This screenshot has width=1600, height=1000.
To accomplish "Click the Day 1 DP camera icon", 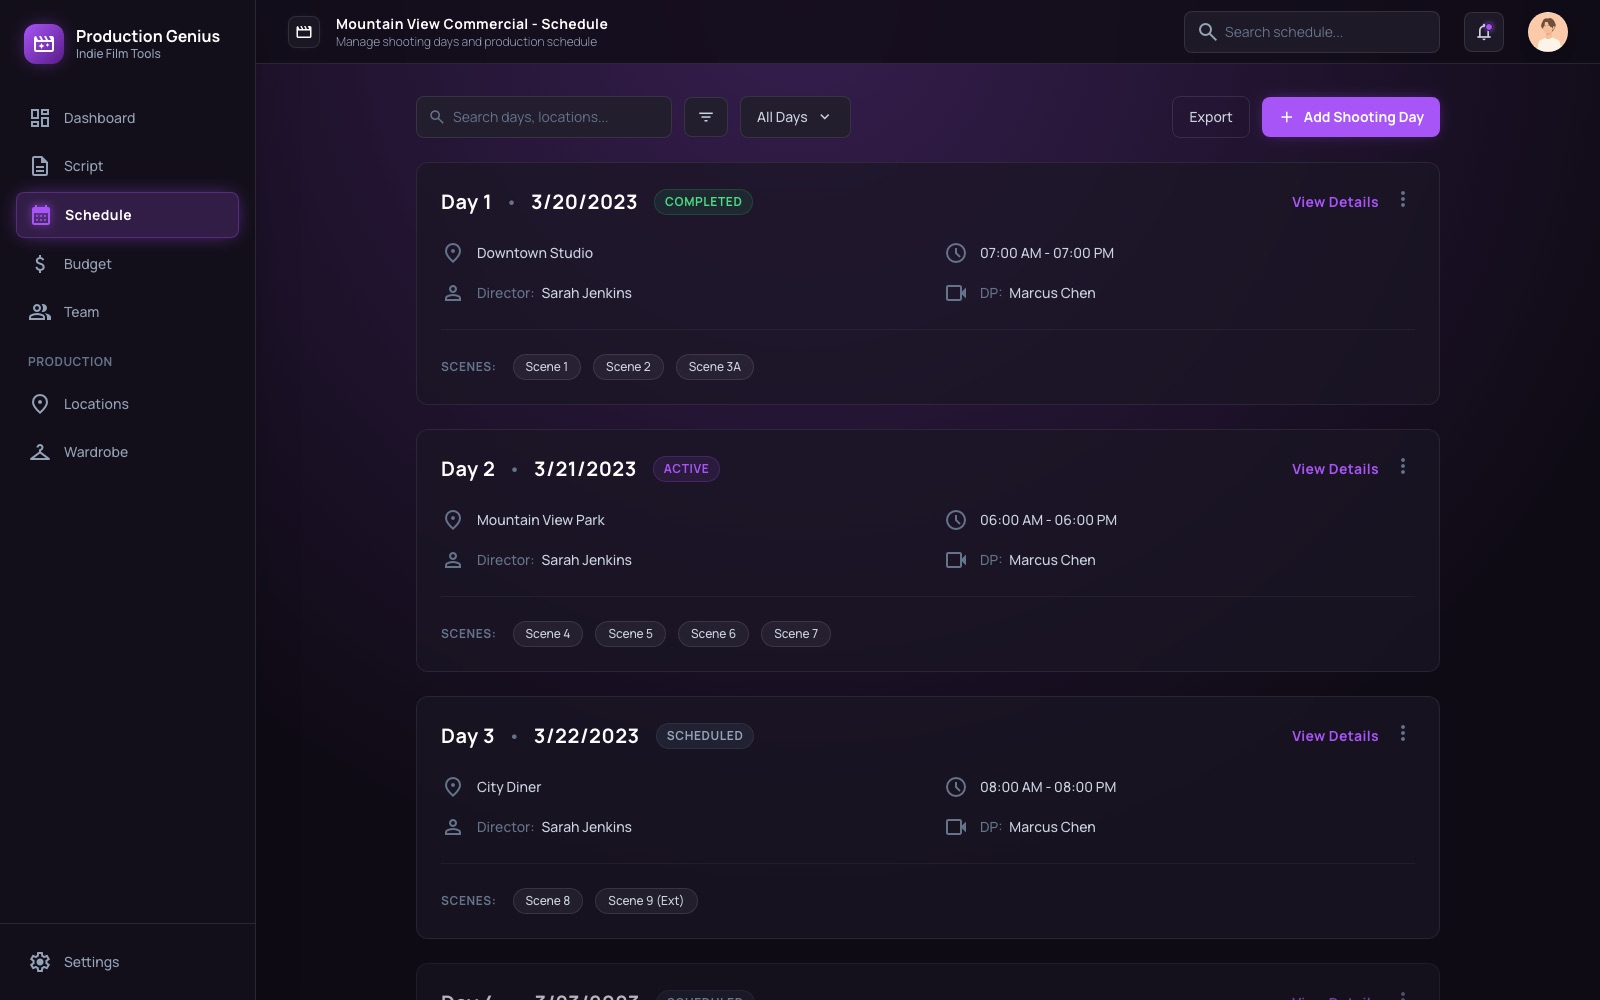I will (956, 293).
